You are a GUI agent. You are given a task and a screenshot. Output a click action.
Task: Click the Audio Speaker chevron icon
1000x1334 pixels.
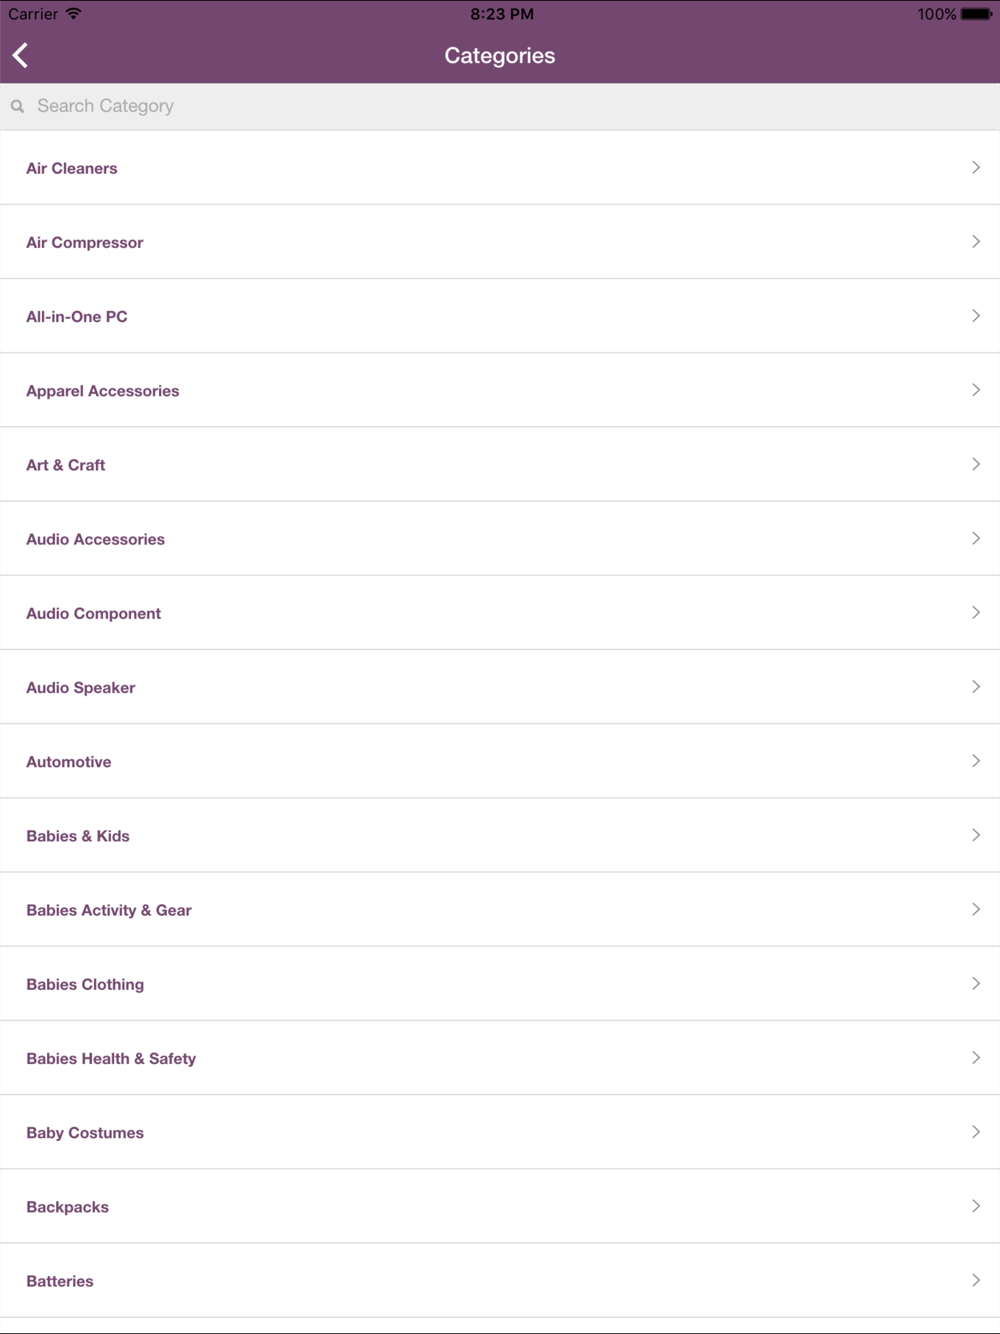(976, 687)
